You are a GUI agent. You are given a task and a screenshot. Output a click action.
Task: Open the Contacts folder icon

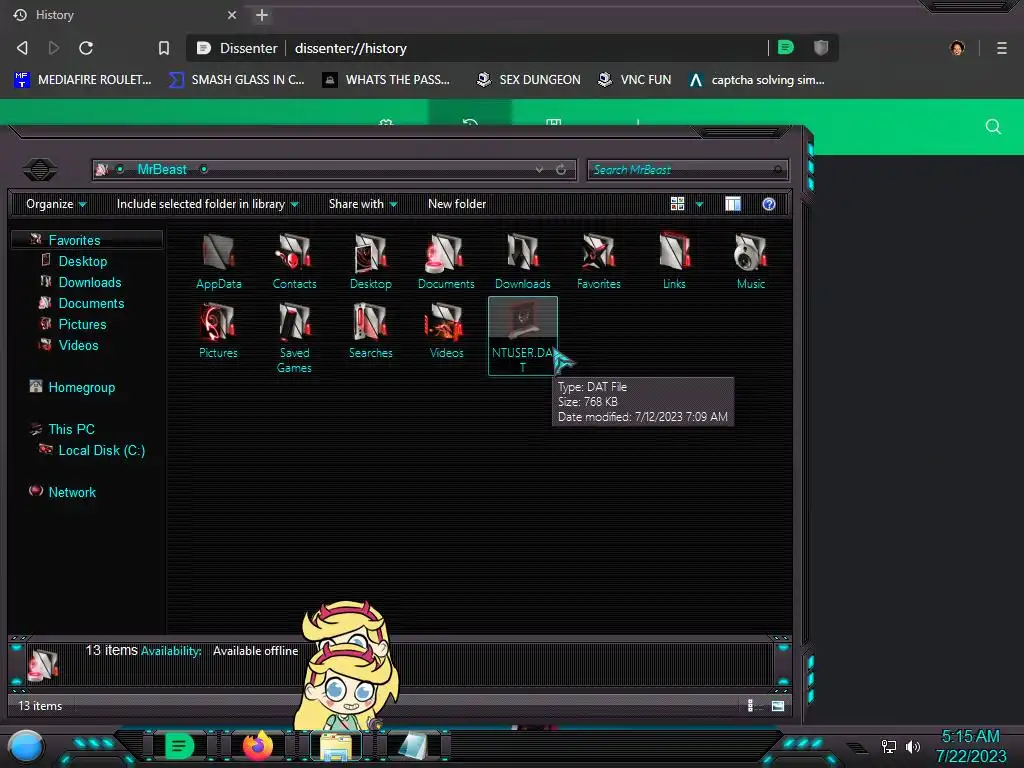click(295, 261)
